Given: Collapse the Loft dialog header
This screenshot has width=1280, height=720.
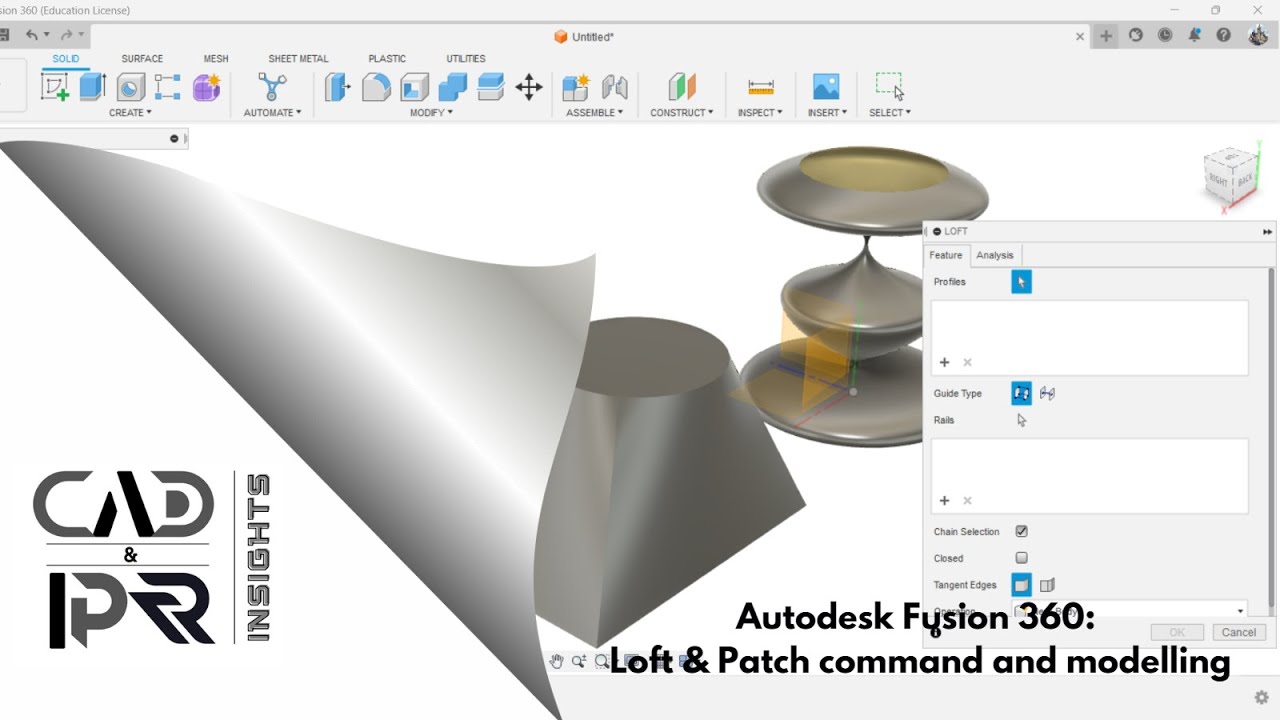Looking at the screenshot, I should (x=936, y=231).
